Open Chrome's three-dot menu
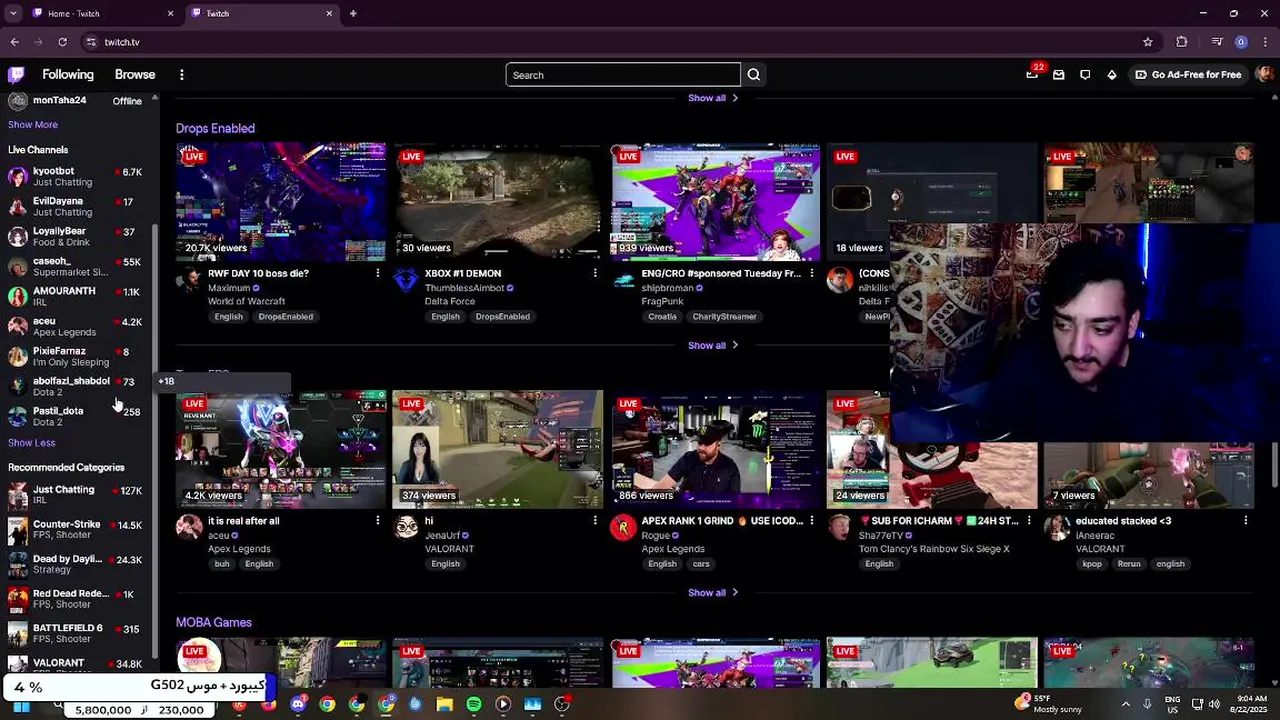 click(1265, 42)
